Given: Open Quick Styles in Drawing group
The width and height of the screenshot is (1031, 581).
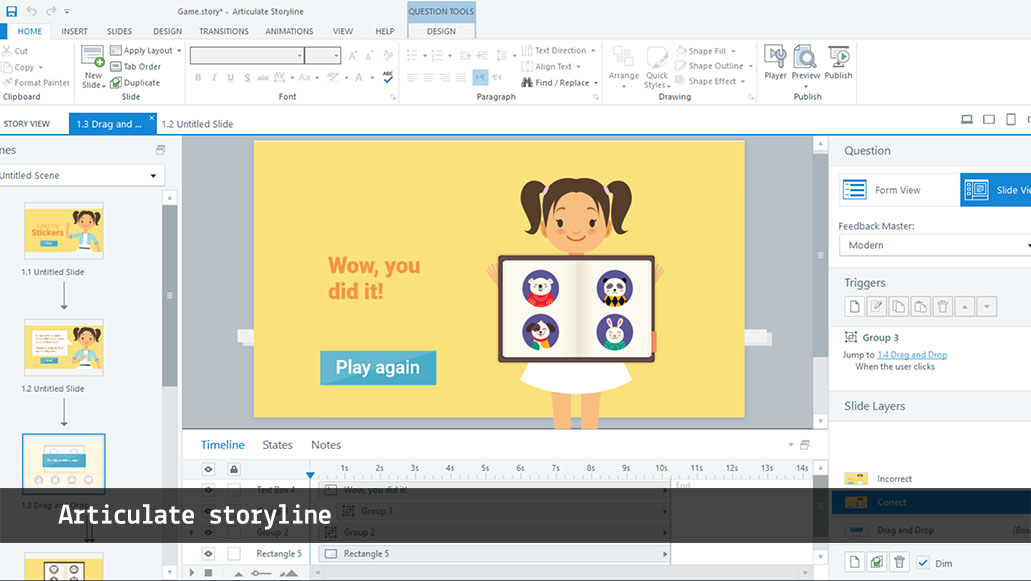Looking at the screenshot, I should [656, 66].
